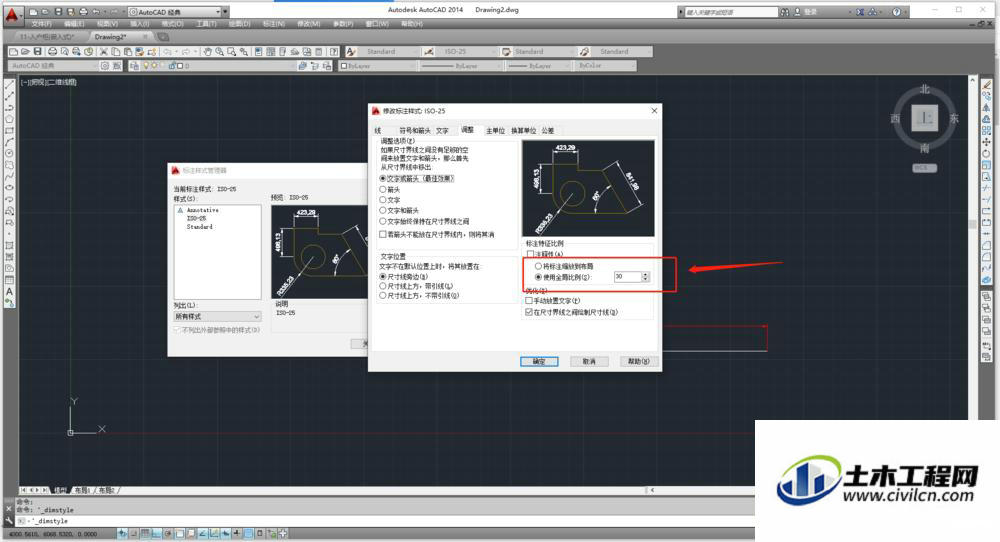Viewport: 1000px width, 542px height.
Task: Click the Save icon in standard toolbar
Action: click(x=37, y=52)
